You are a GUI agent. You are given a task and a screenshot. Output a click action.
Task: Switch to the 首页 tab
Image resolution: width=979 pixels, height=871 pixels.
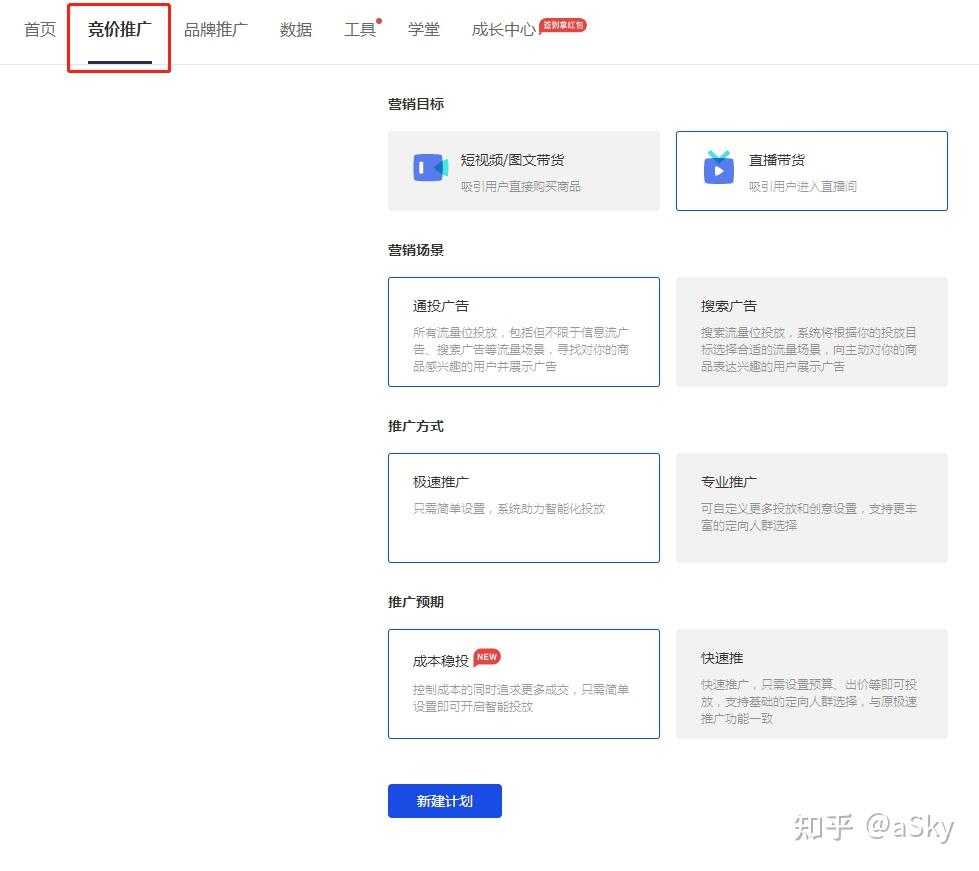coord(39,30)
